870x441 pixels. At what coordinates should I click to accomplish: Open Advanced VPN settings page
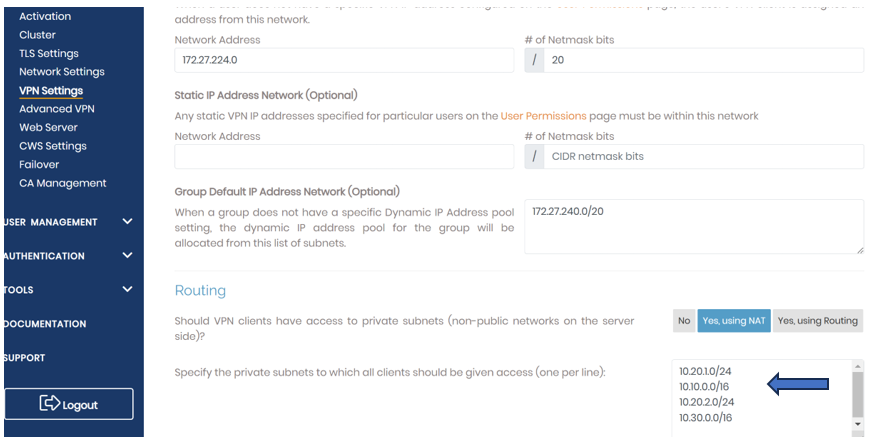(x=57, y=109)
